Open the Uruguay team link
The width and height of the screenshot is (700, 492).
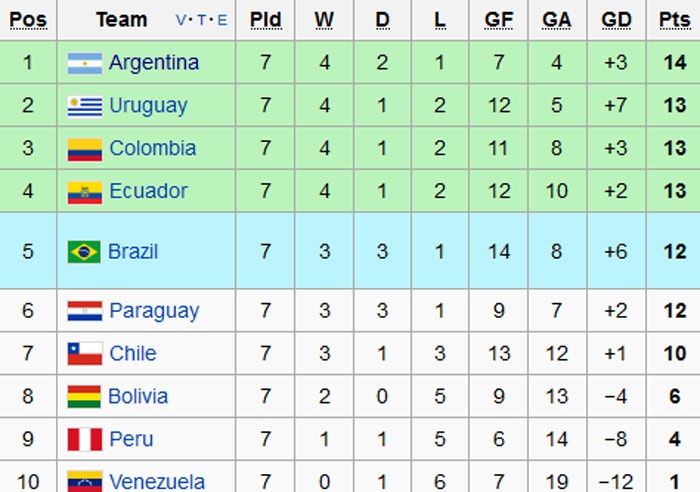click(x=148, y=106)
